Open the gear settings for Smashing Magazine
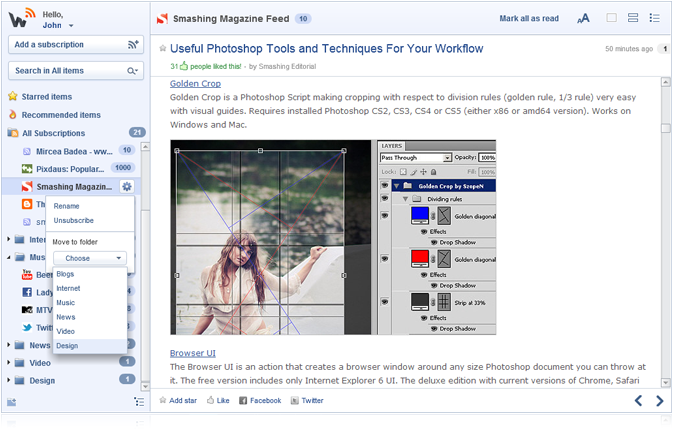Screen dimensions: 673x430 [x=126, y=186]
